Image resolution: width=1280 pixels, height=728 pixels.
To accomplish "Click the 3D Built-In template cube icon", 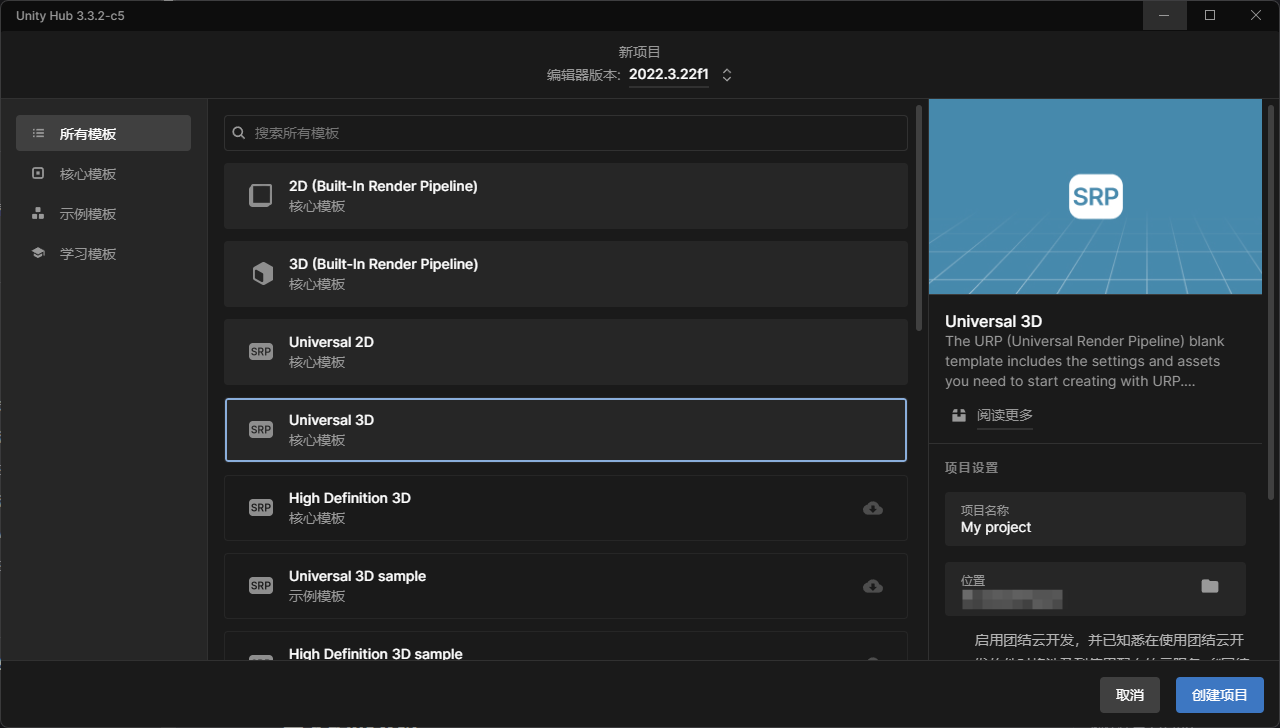I will (262, 274).
